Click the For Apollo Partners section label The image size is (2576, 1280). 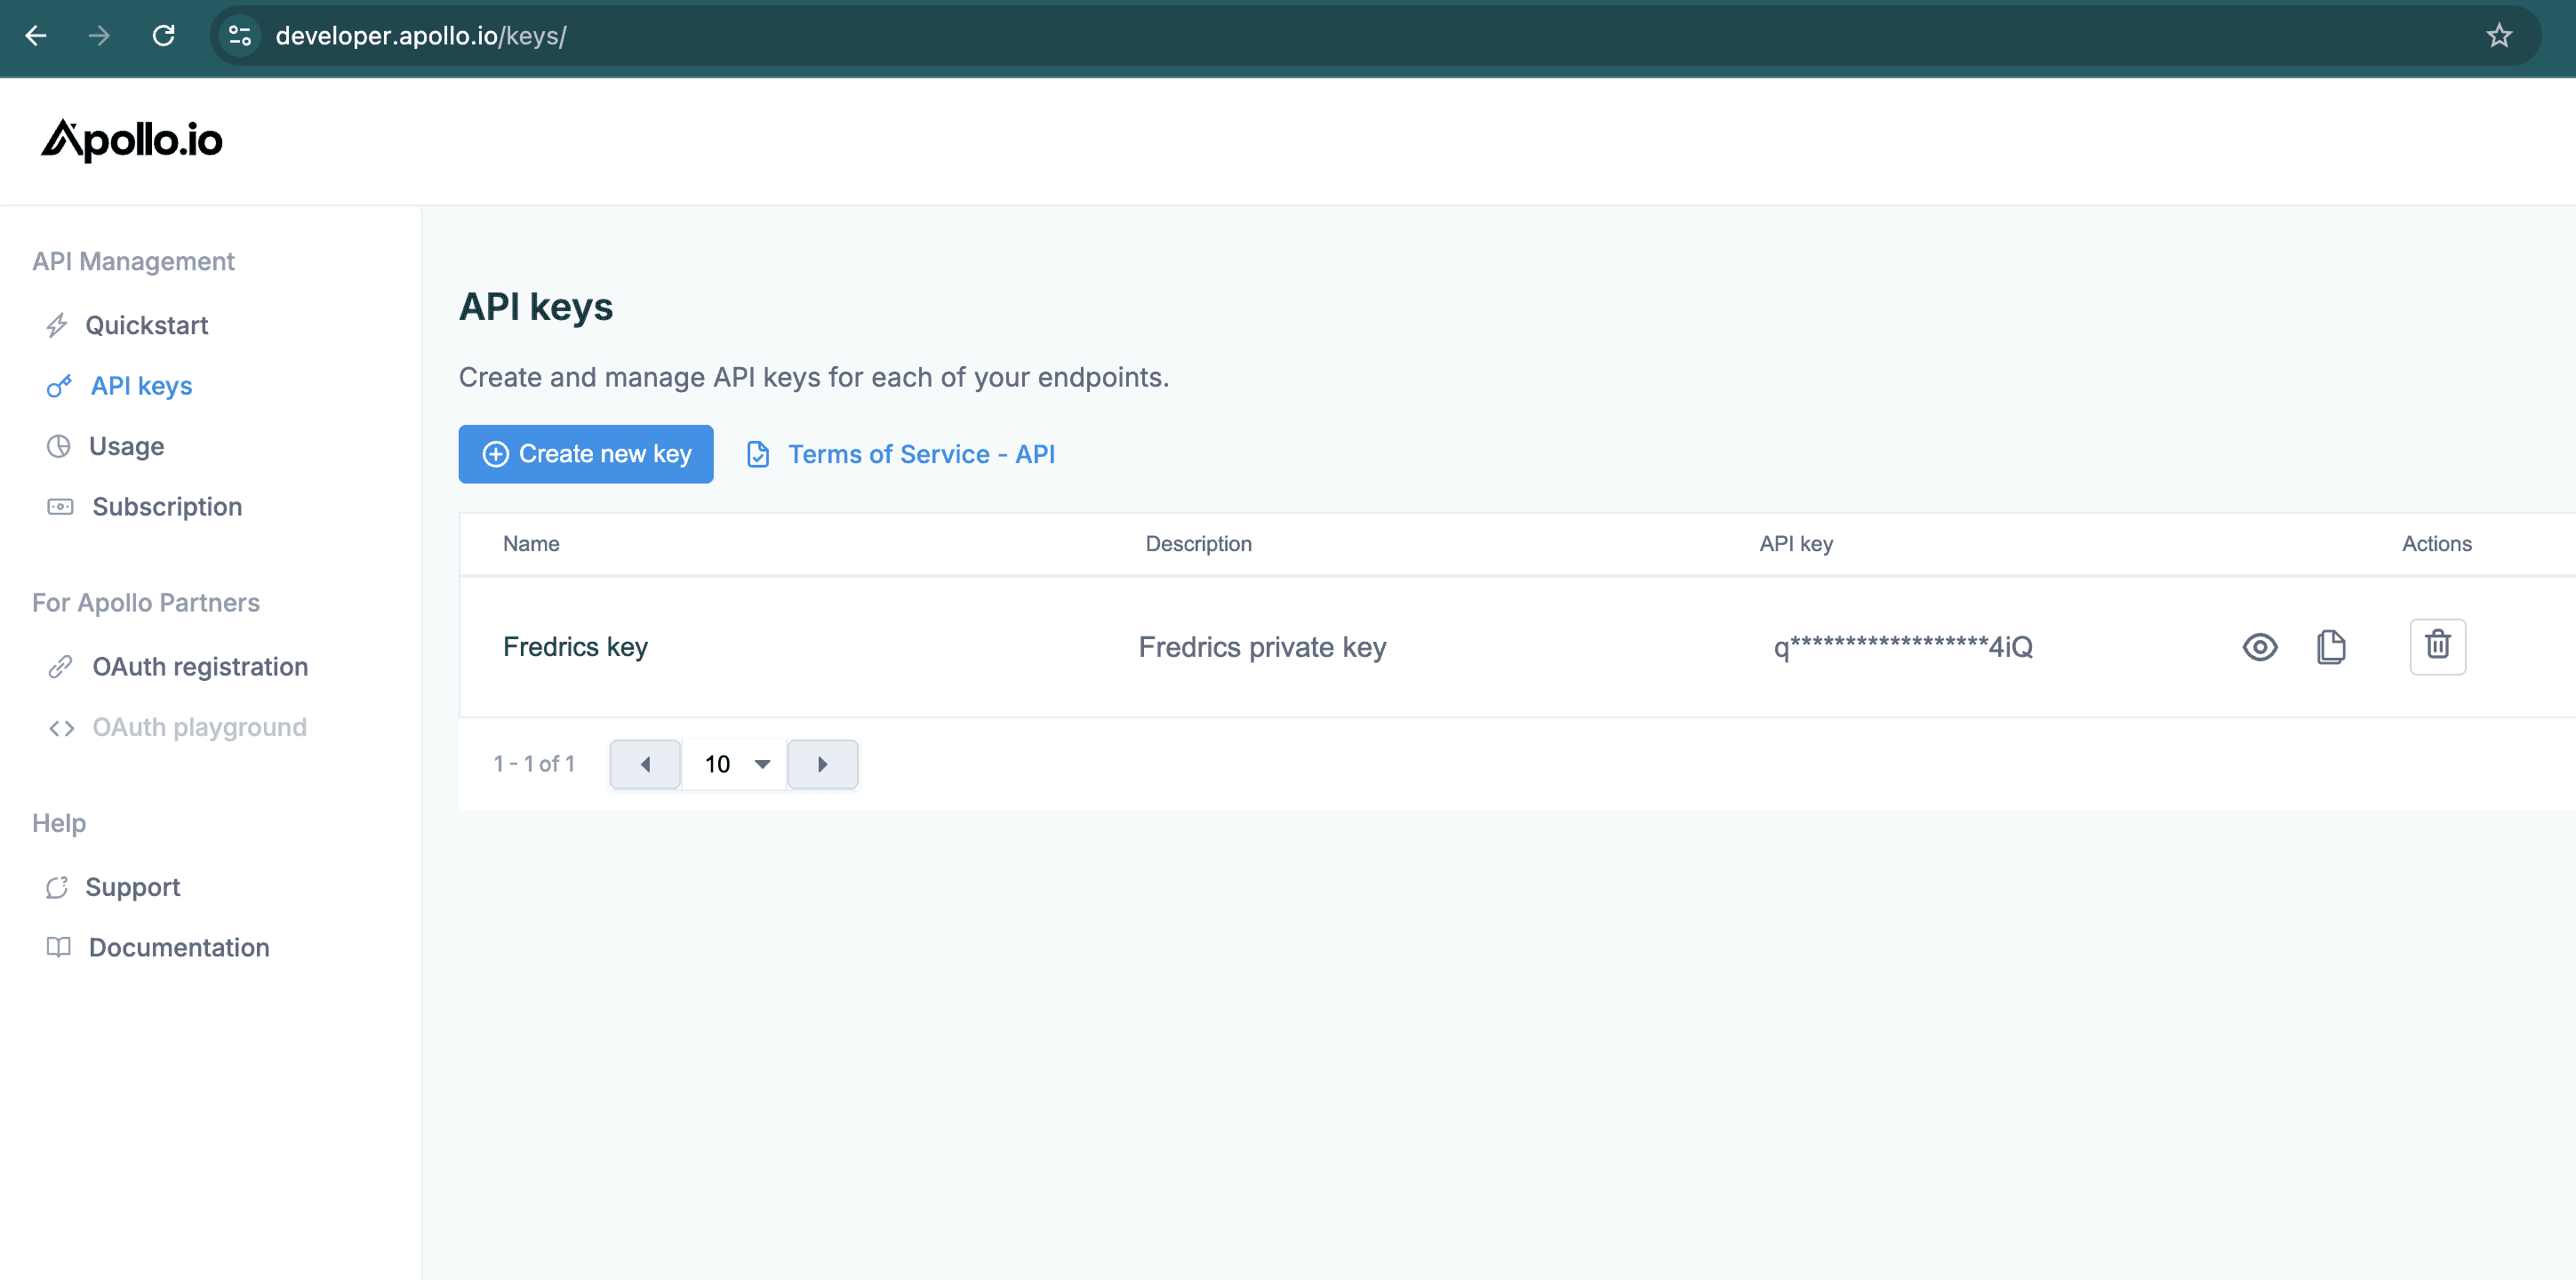[x=146, y=603]
